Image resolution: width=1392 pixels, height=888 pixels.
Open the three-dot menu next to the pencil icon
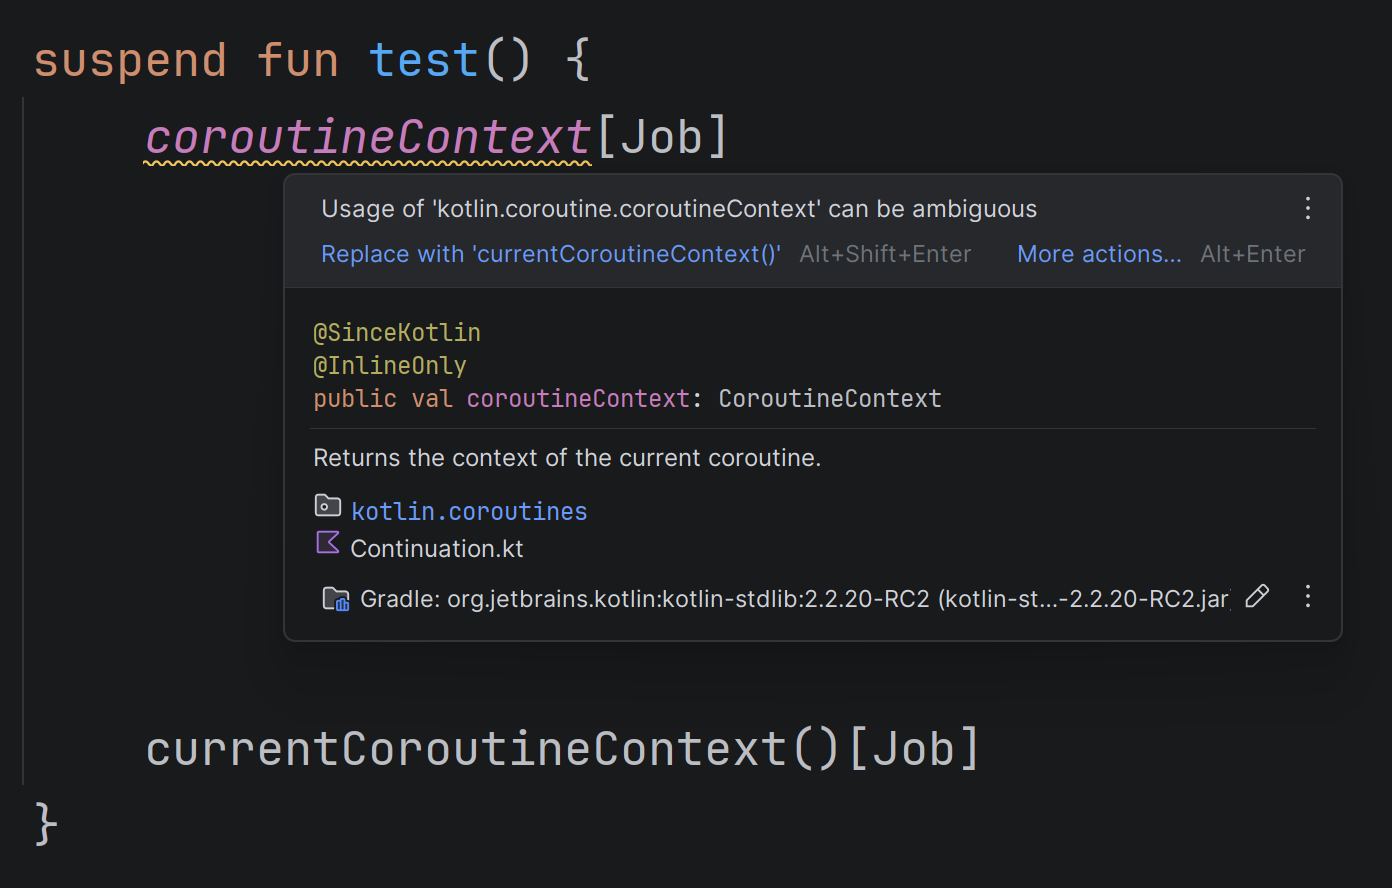coord(1307,597)
